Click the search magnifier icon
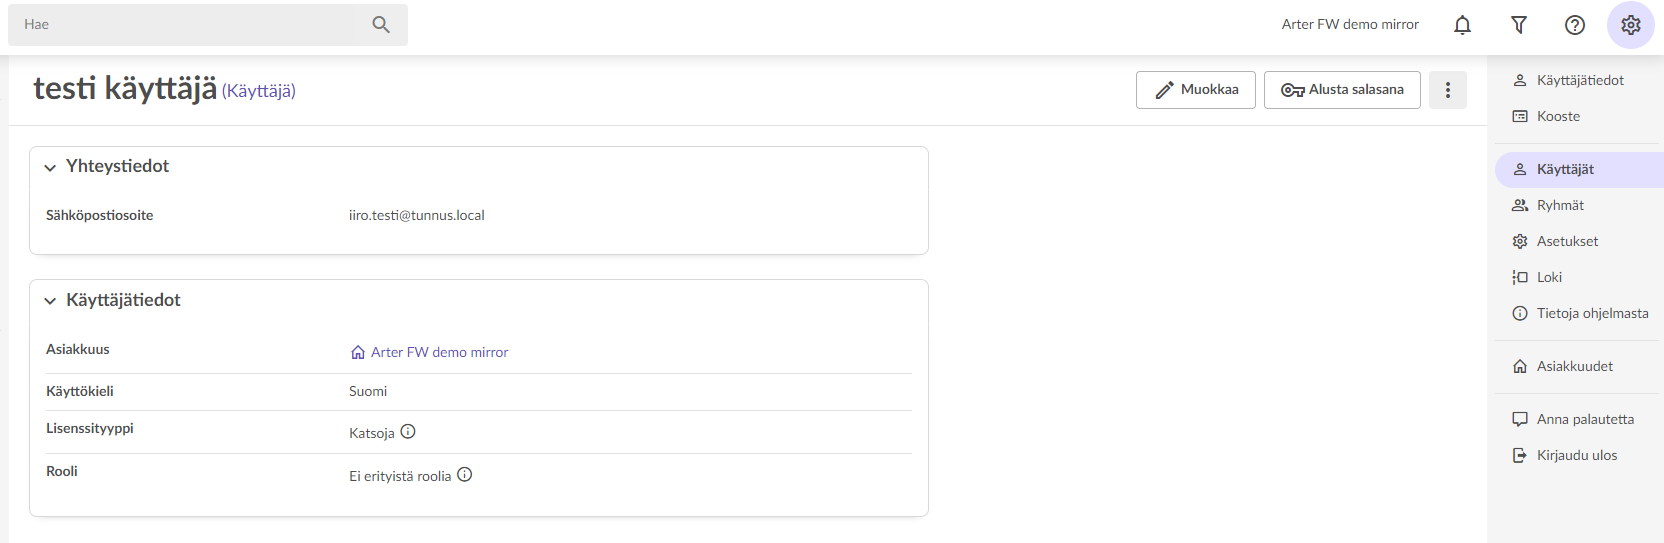This screenshot has height=543, width=1664. tap(381, 25)
